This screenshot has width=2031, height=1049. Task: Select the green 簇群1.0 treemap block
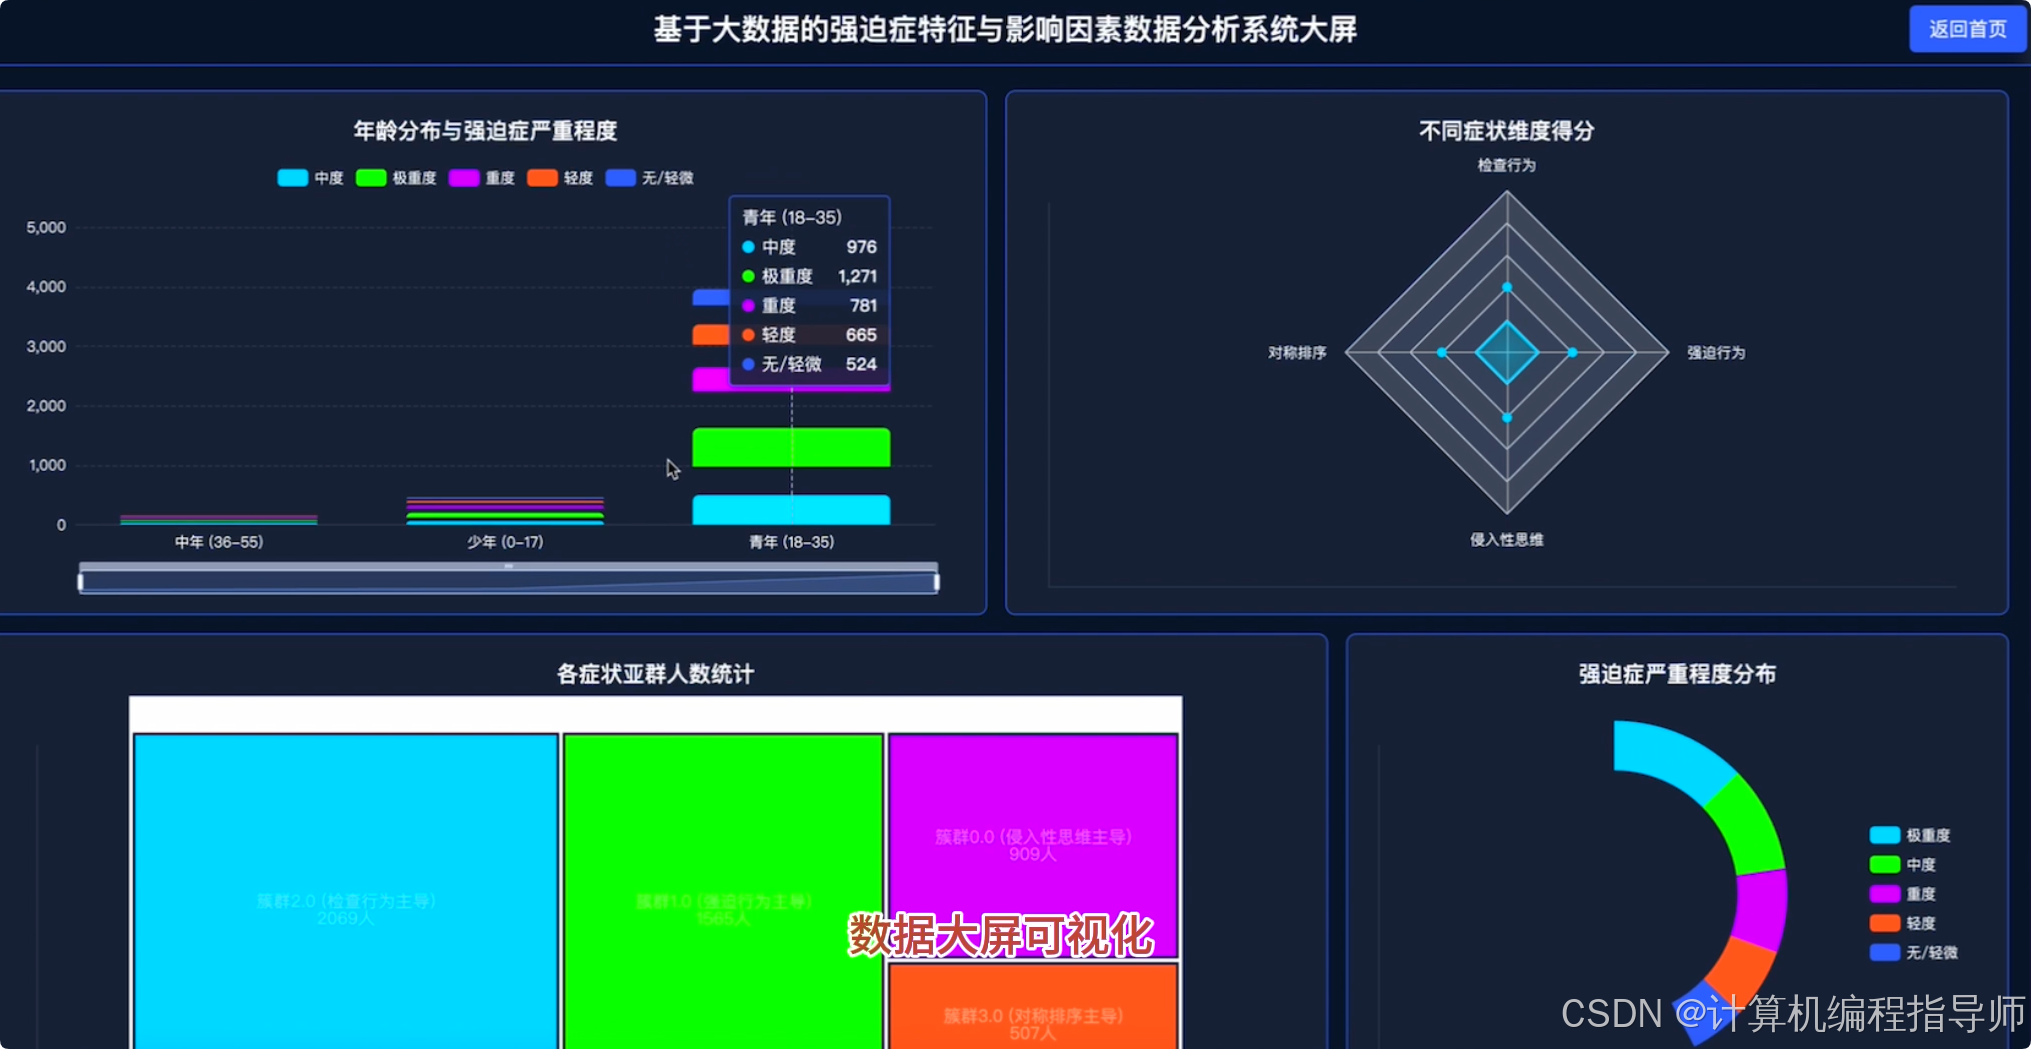coord(723,890)
